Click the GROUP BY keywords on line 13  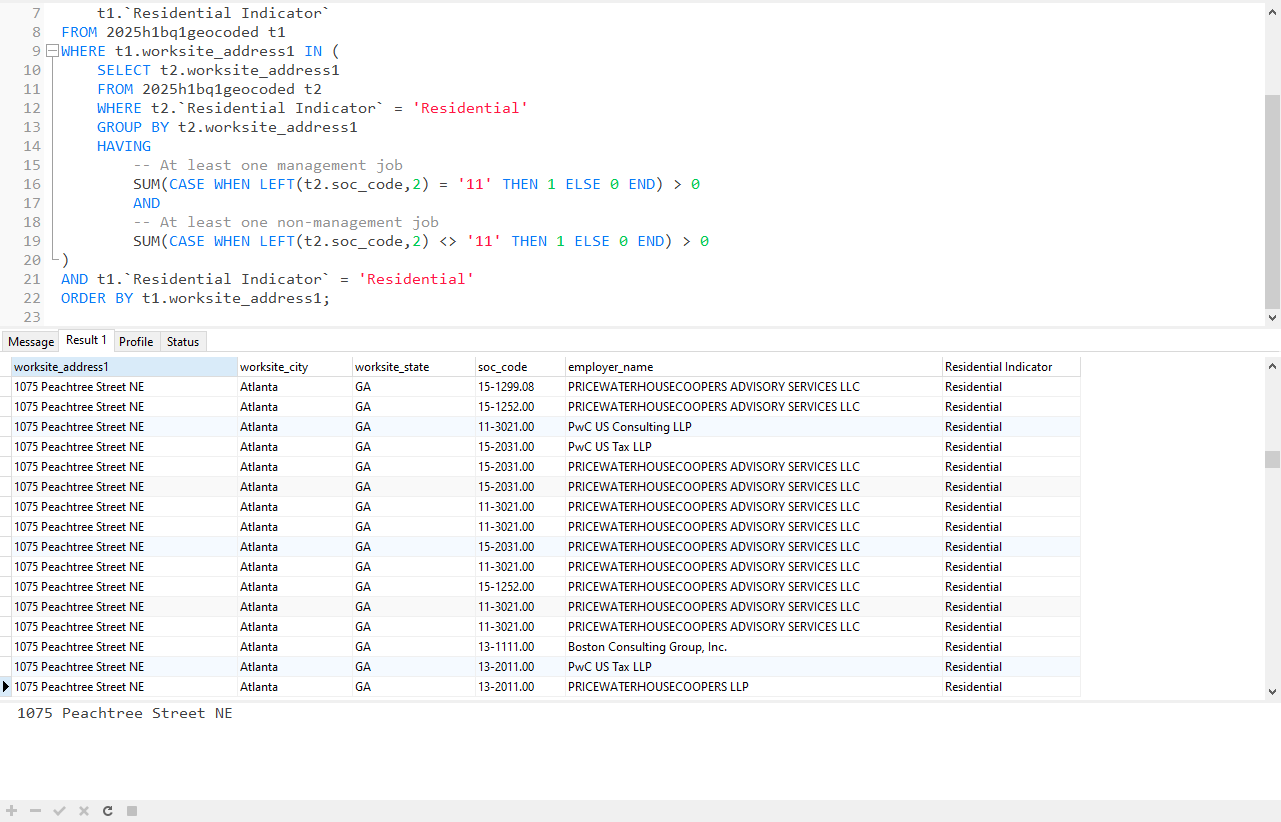coord(133,127)
